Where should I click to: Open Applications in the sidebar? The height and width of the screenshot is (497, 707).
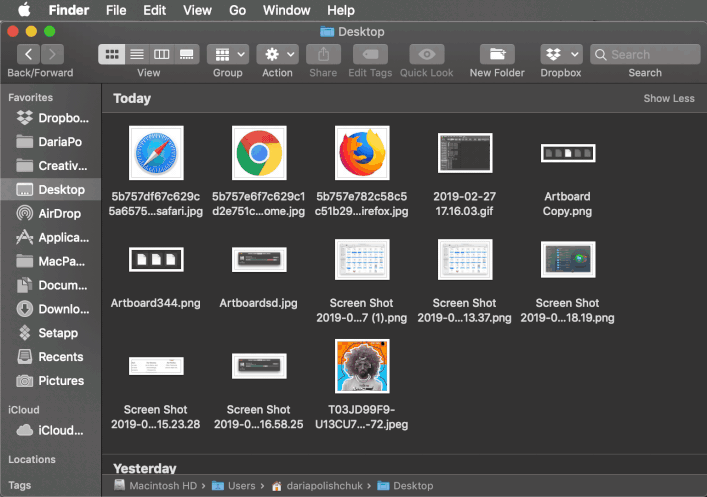click(x=50, y=238)
